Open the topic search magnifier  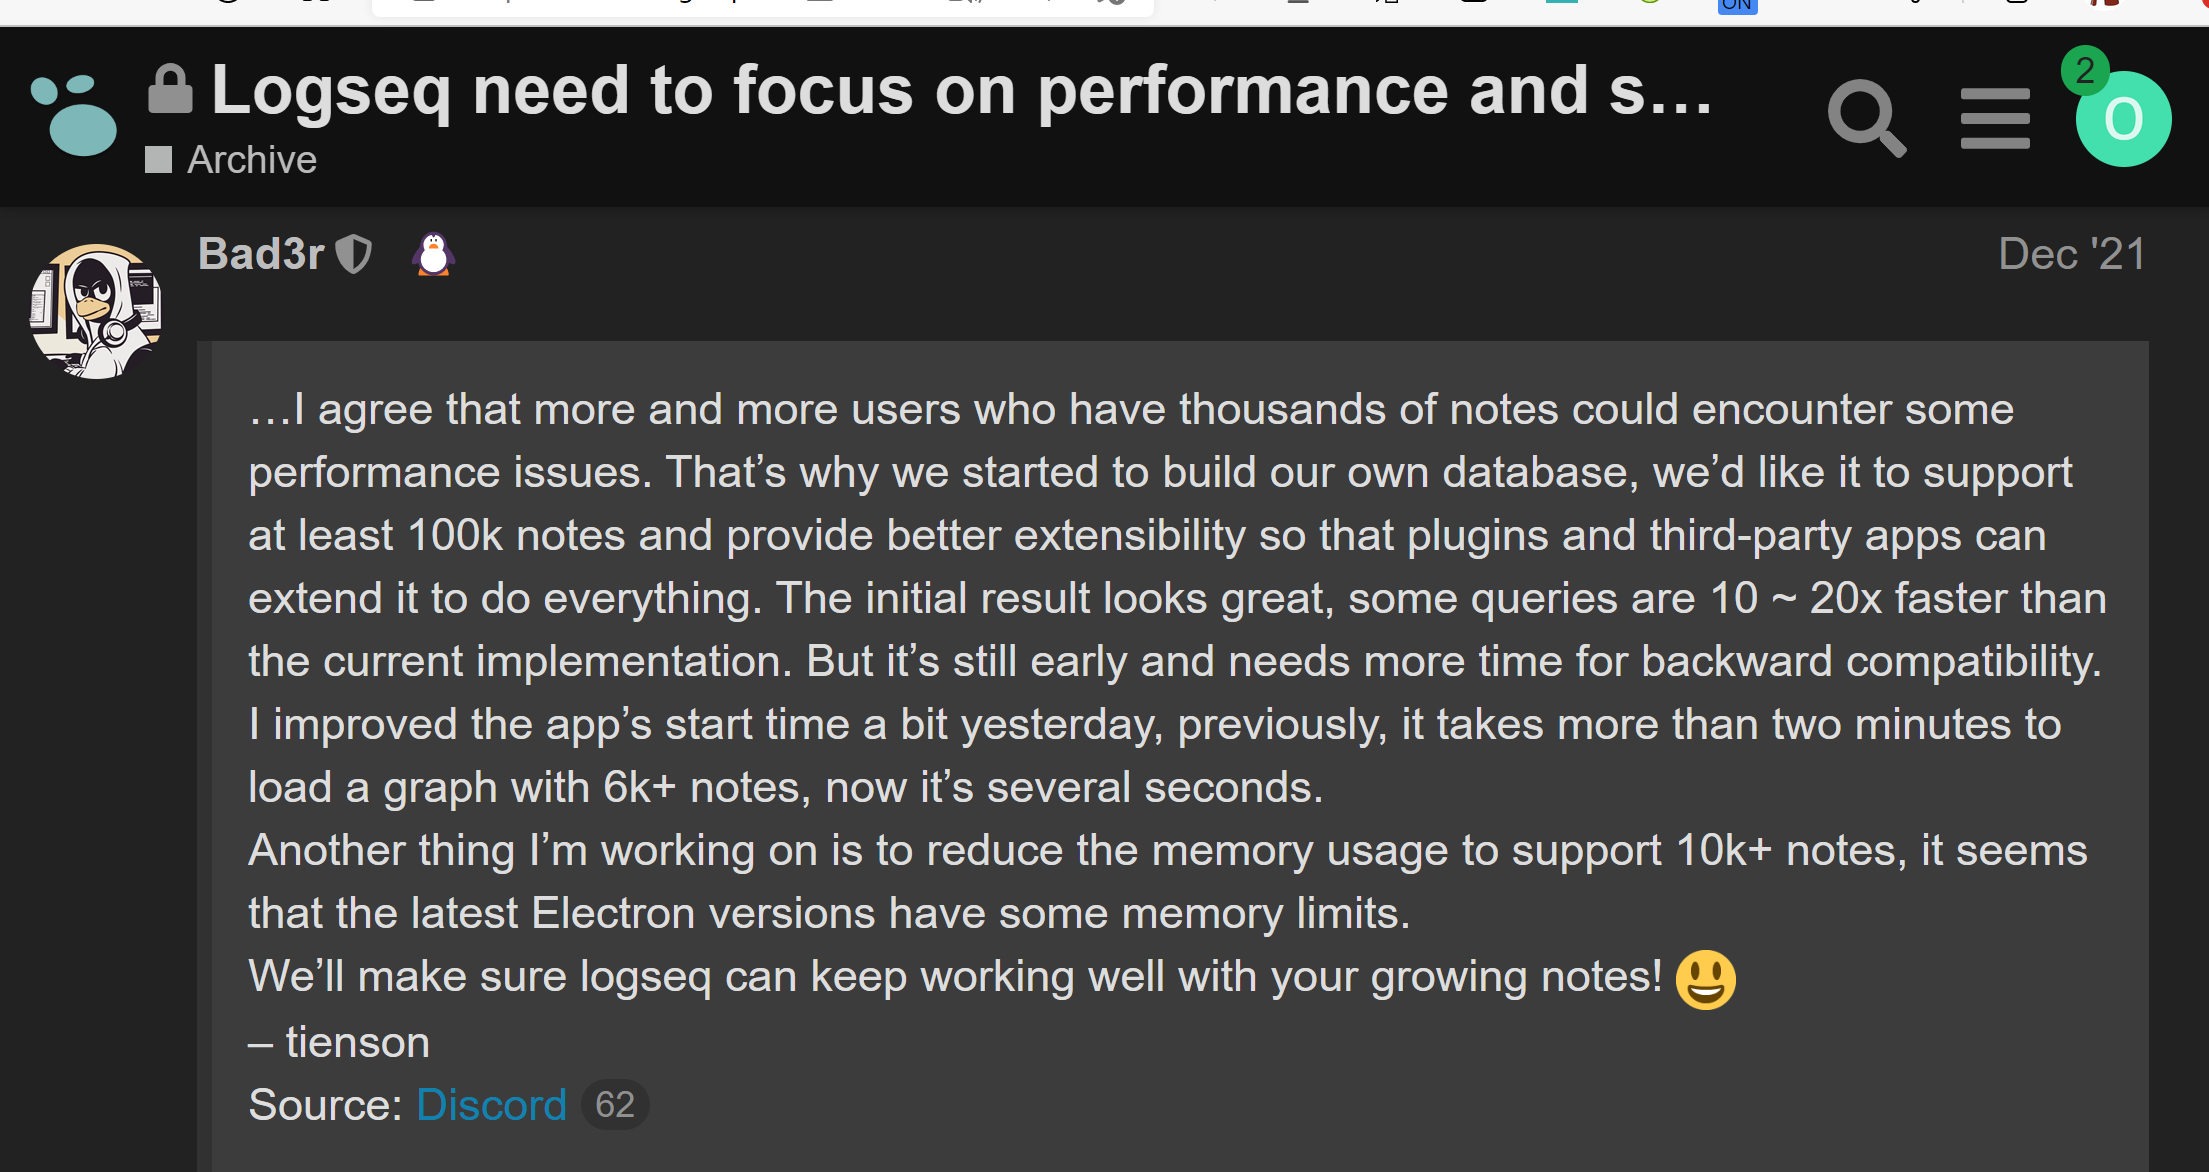1868,118
